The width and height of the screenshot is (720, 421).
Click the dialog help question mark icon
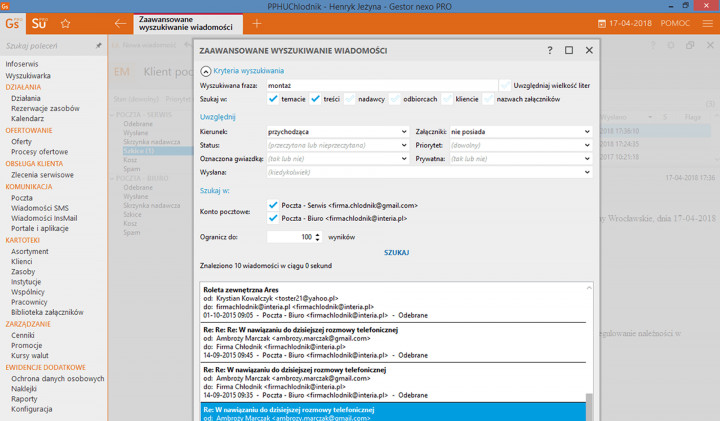click(x=549, y=50)
